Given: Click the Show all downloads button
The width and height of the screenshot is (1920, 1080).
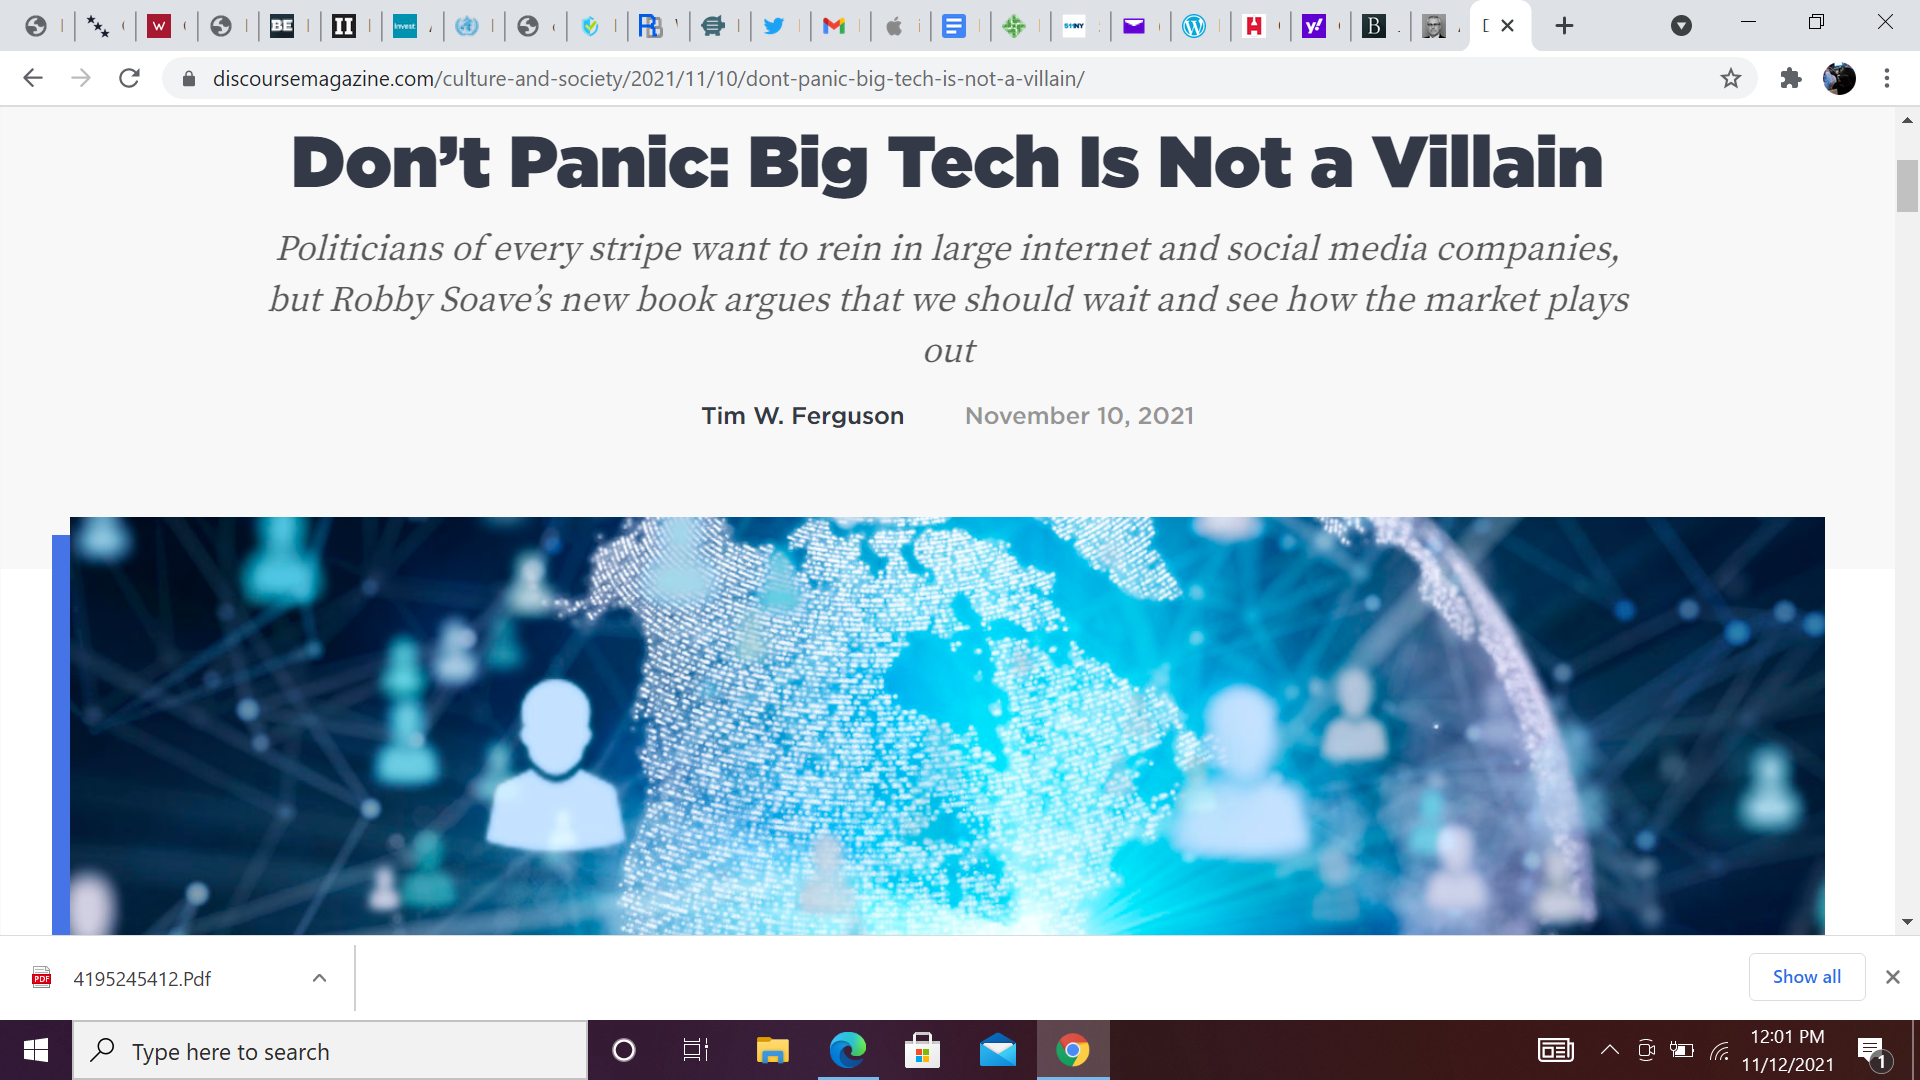Looking at the screenshot, I should (1806, 977).
